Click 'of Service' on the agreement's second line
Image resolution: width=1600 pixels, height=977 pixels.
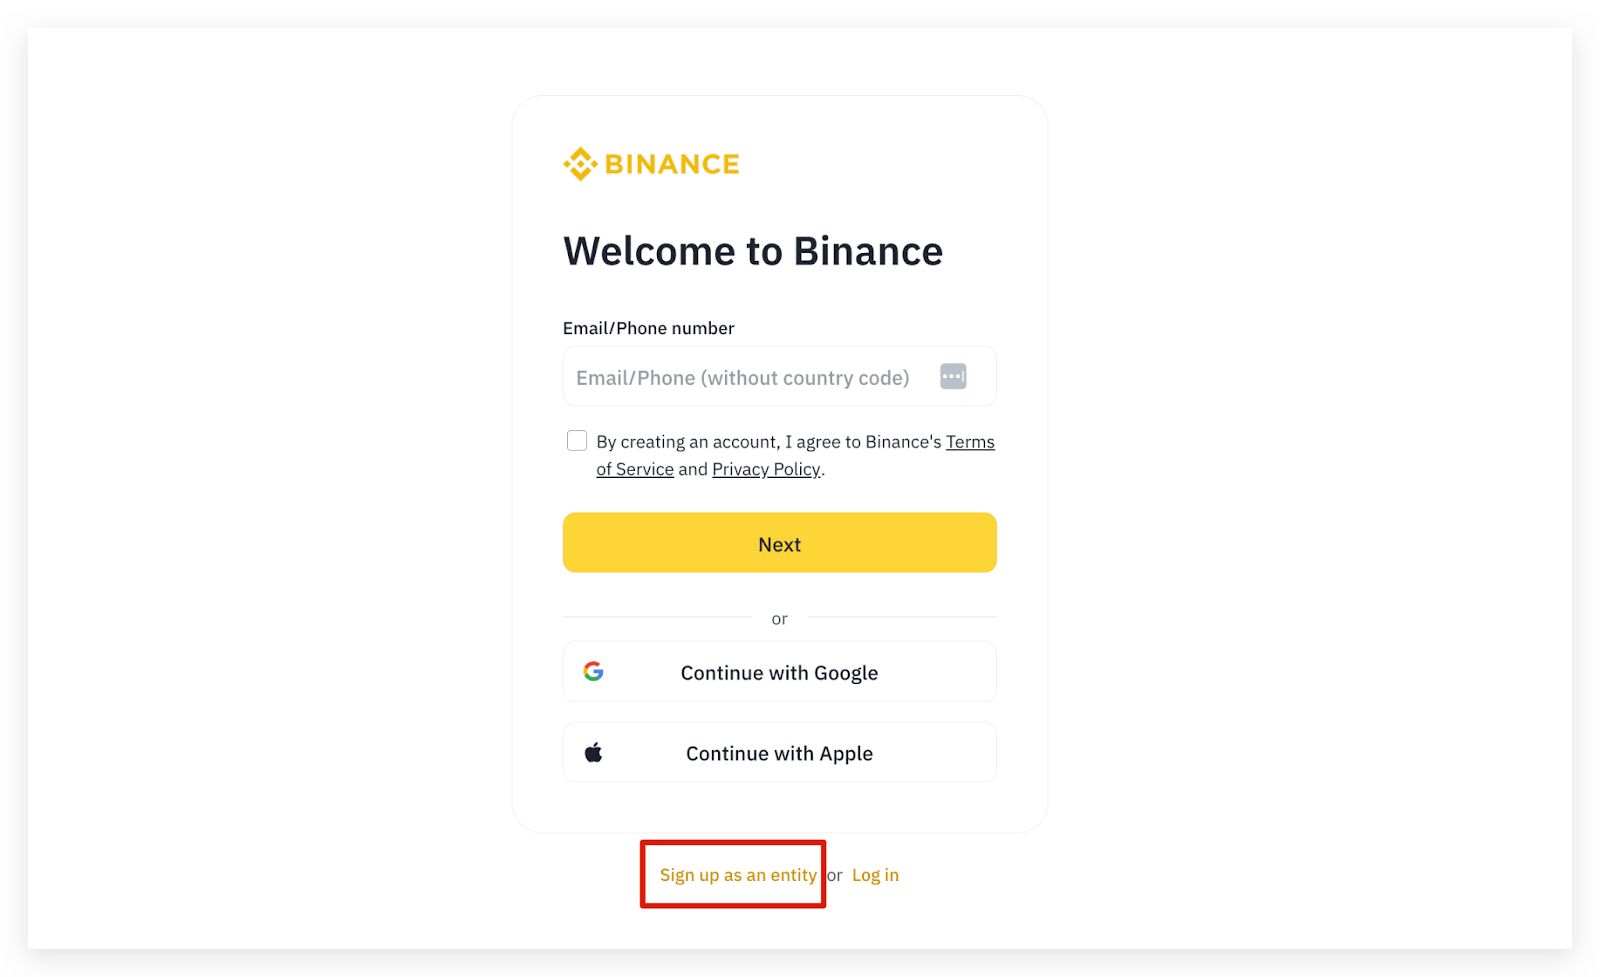pos(635,469)
